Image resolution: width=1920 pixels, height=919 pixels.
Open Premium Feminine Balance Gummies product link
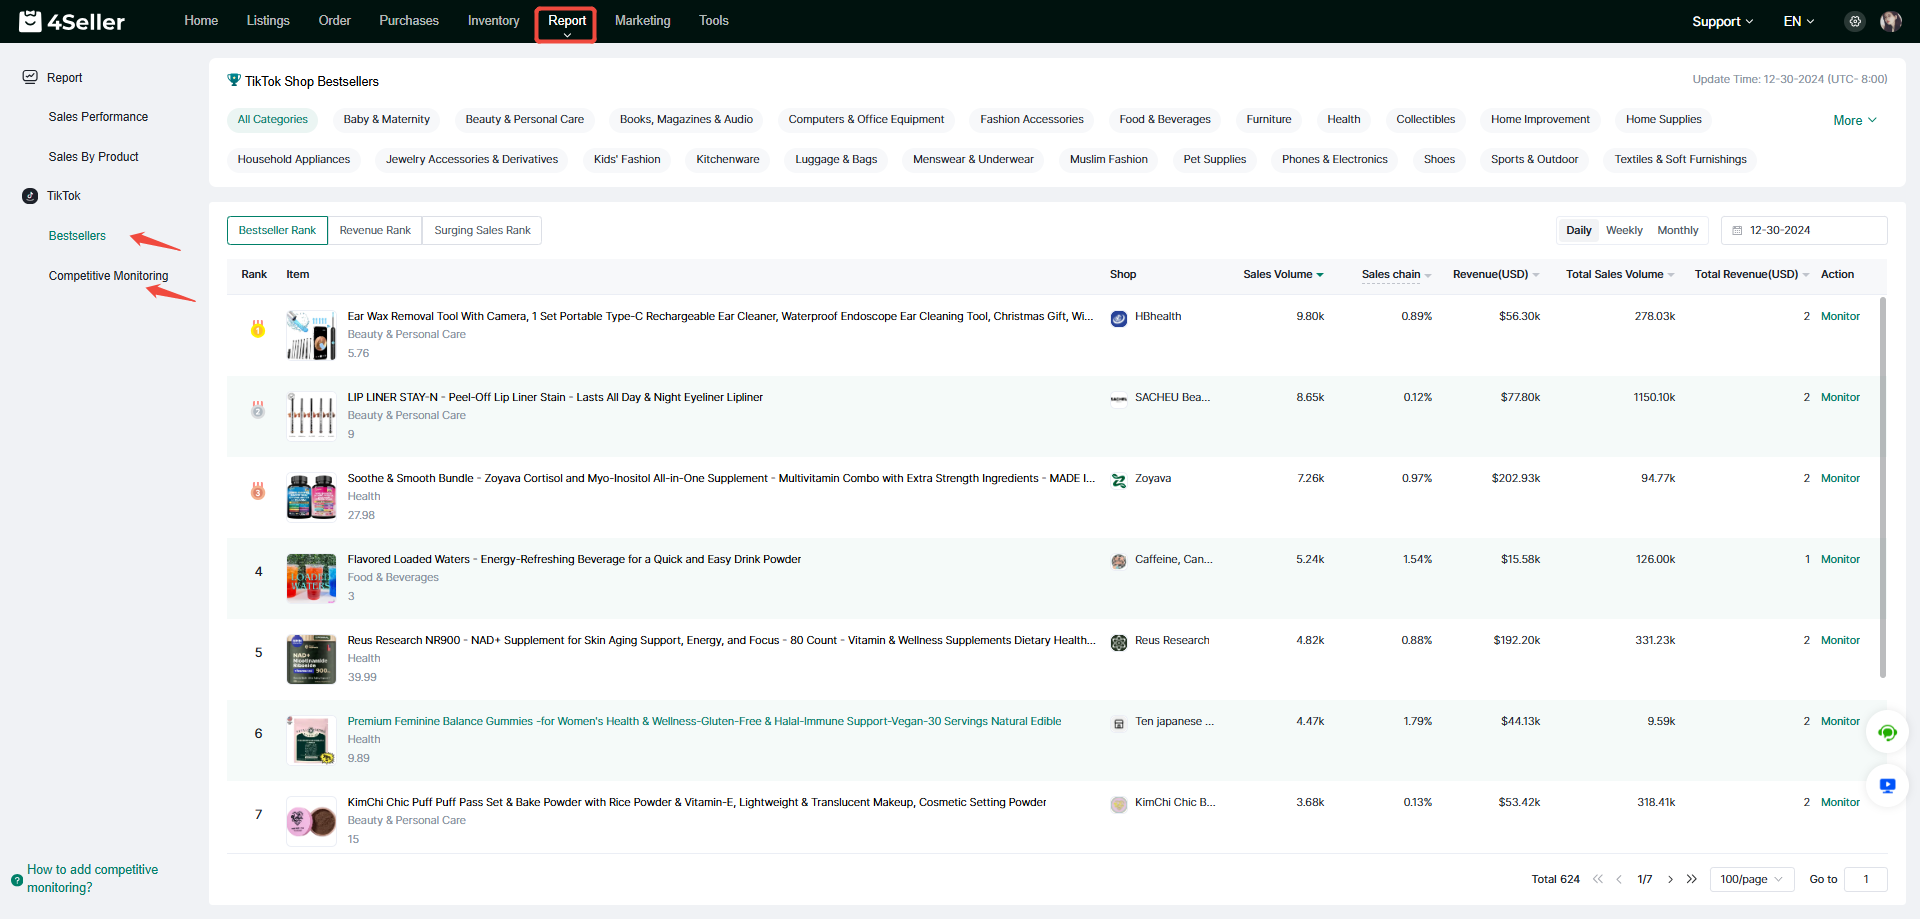(x=704, y=721)
